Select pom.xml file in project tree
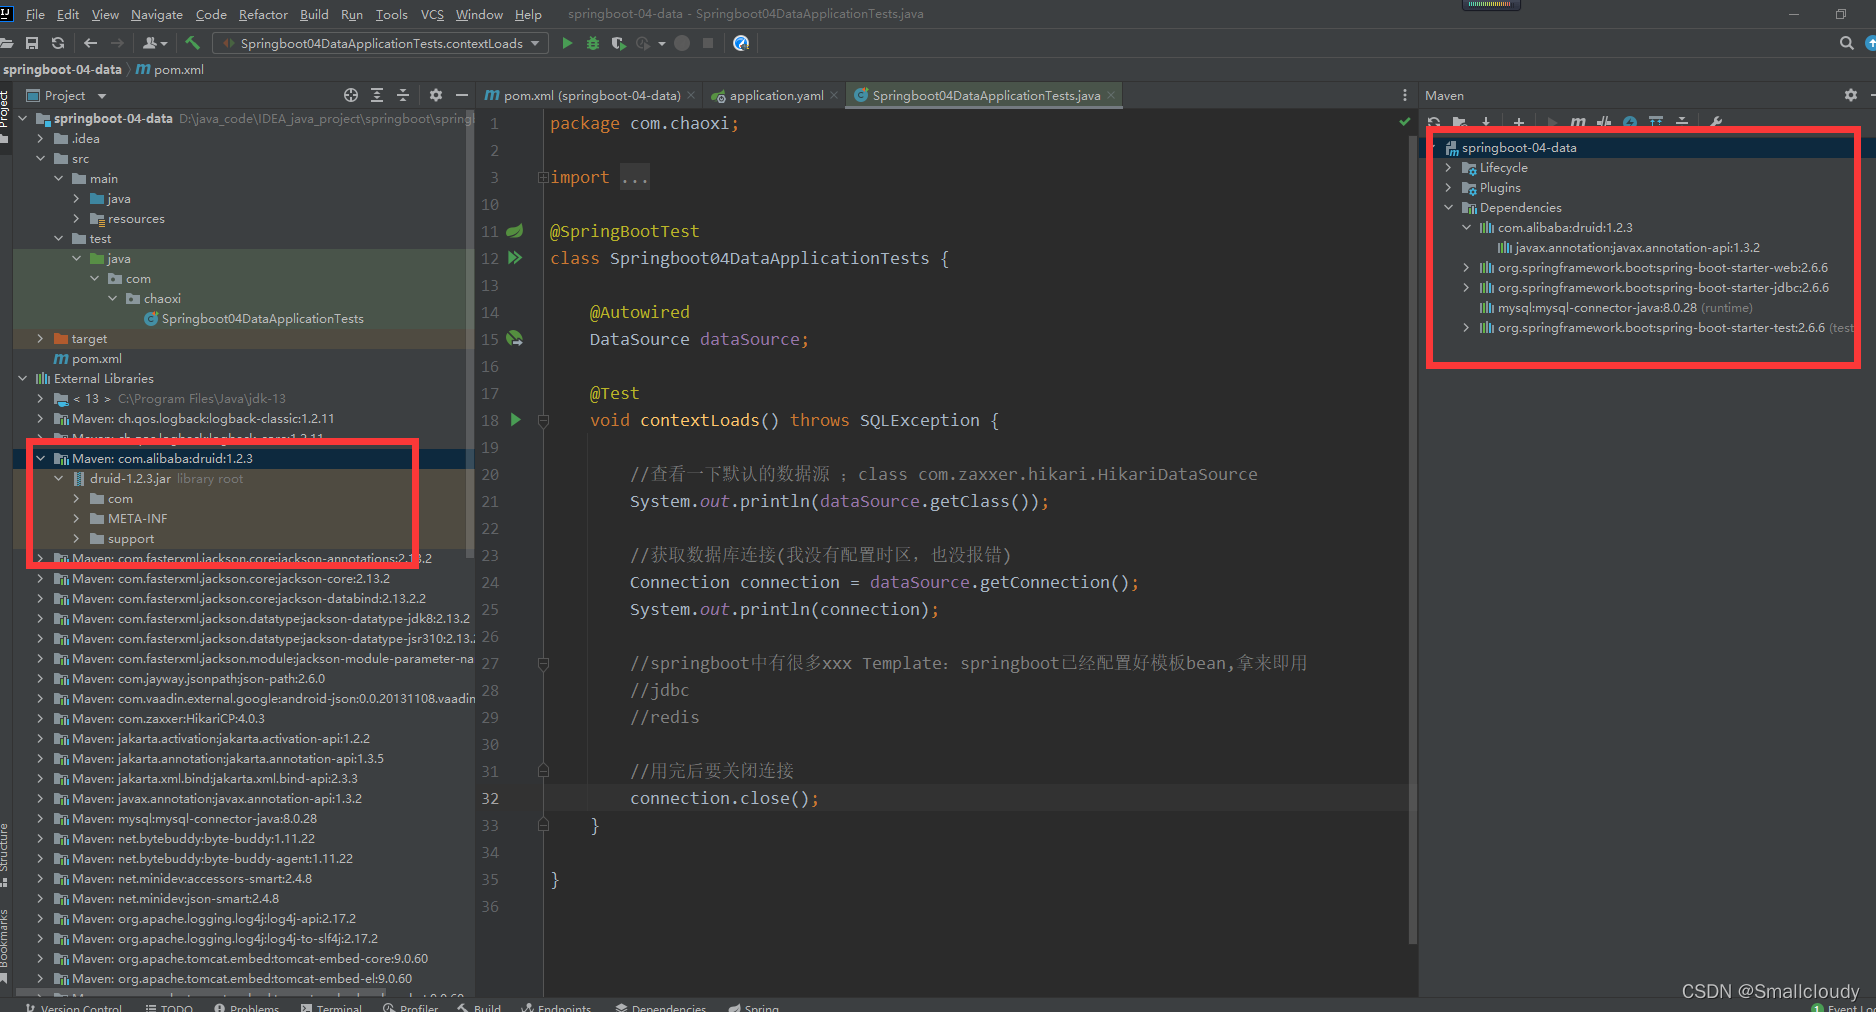Viewport: 1876px width, 1012px height. (88, 359)
